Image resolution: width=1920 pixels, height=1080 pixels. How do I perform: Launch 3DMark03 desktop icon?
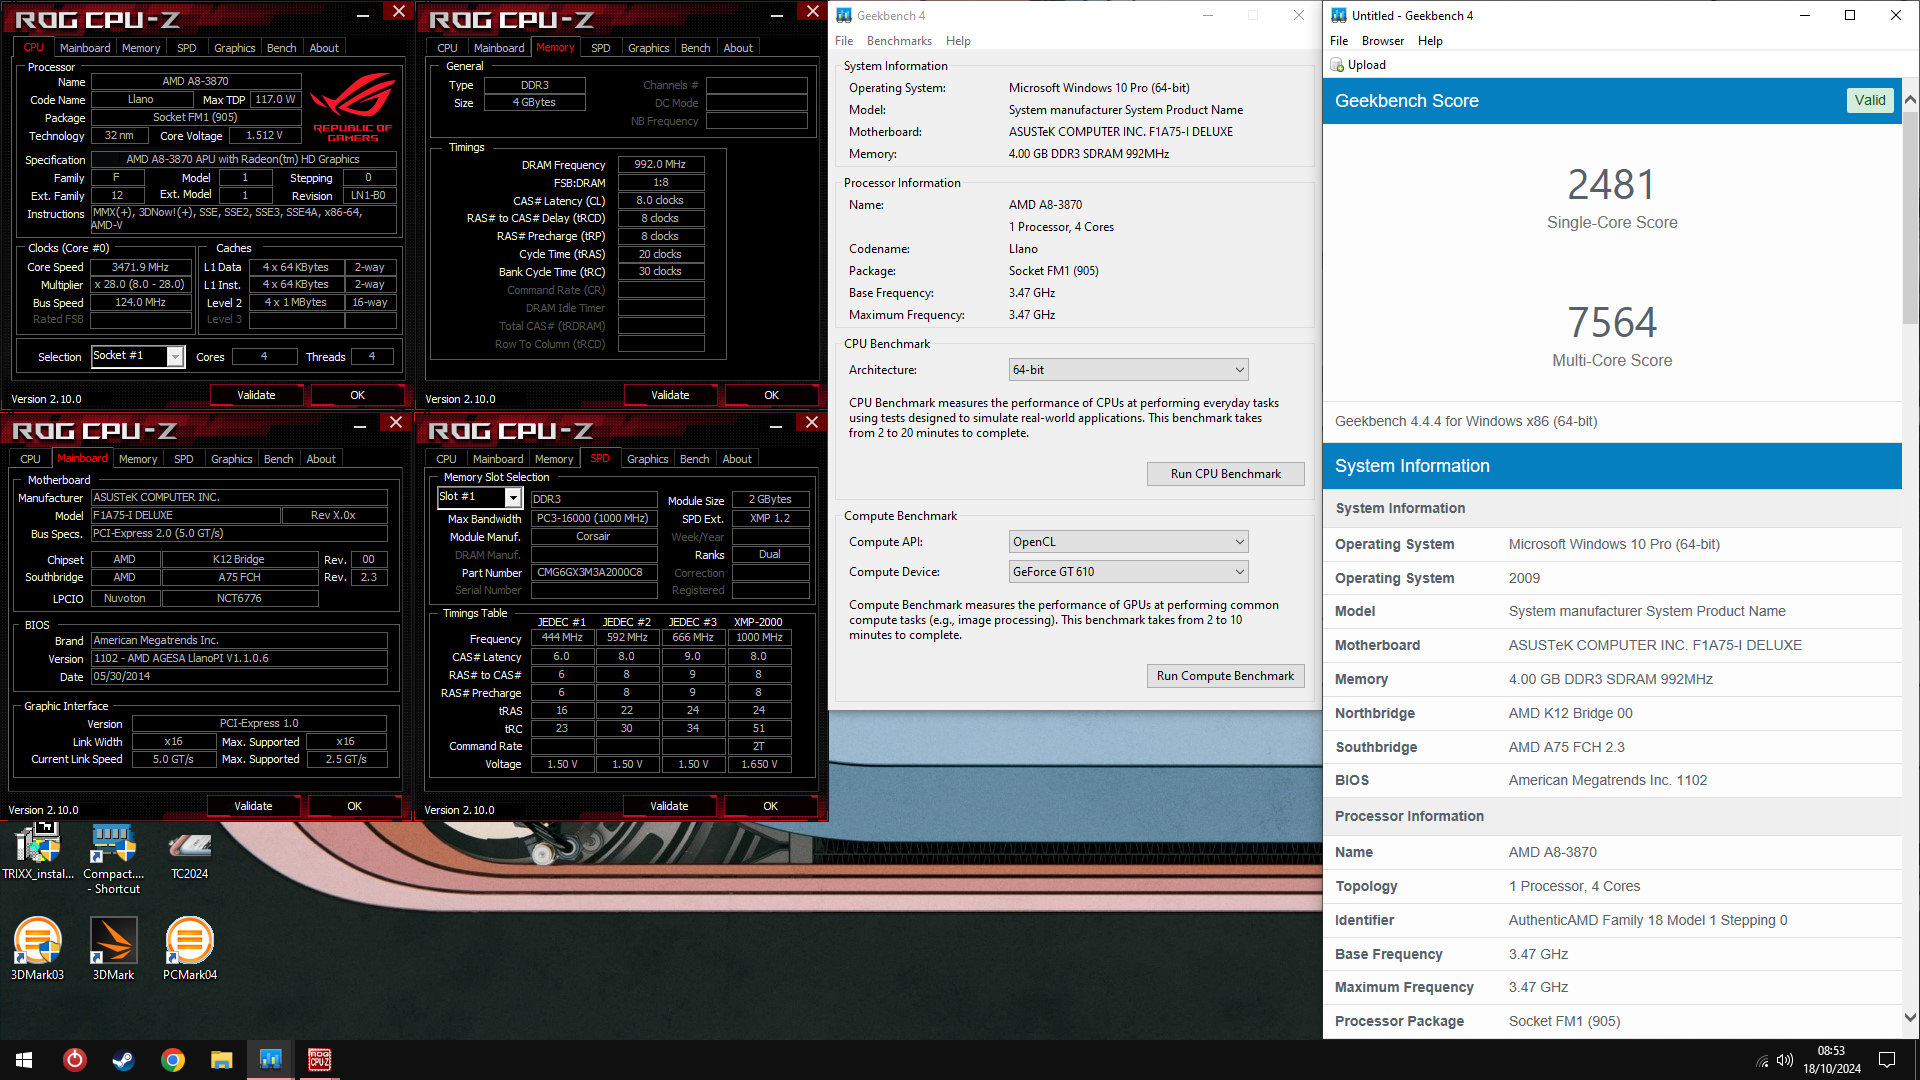coord(38,948)
